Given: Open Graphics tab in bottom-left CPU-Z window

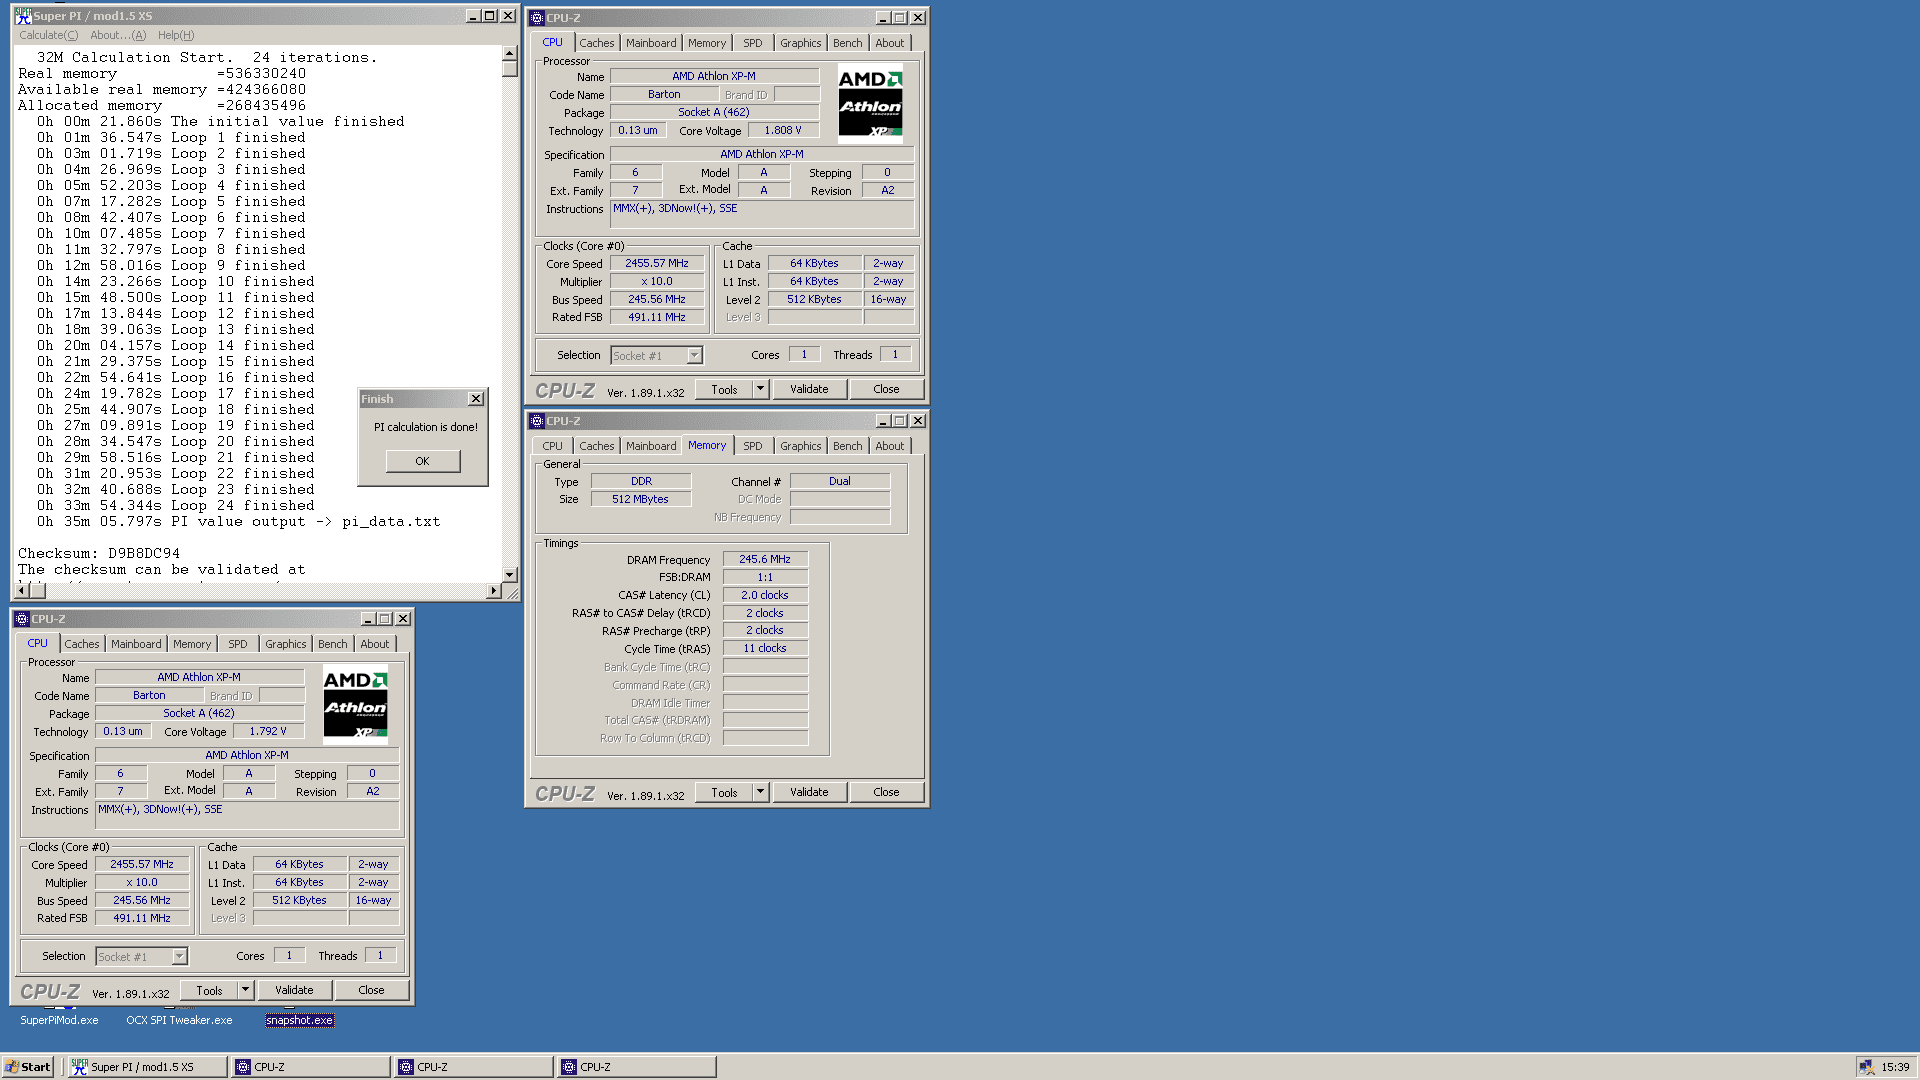Looking at the screenshot, I should point(286,644).
